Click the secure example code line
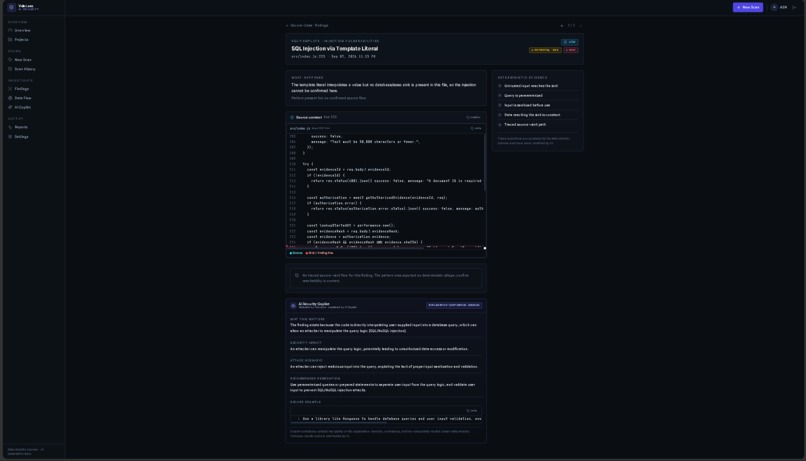Screen dimensions: 806x461 [x=386, y=419]
